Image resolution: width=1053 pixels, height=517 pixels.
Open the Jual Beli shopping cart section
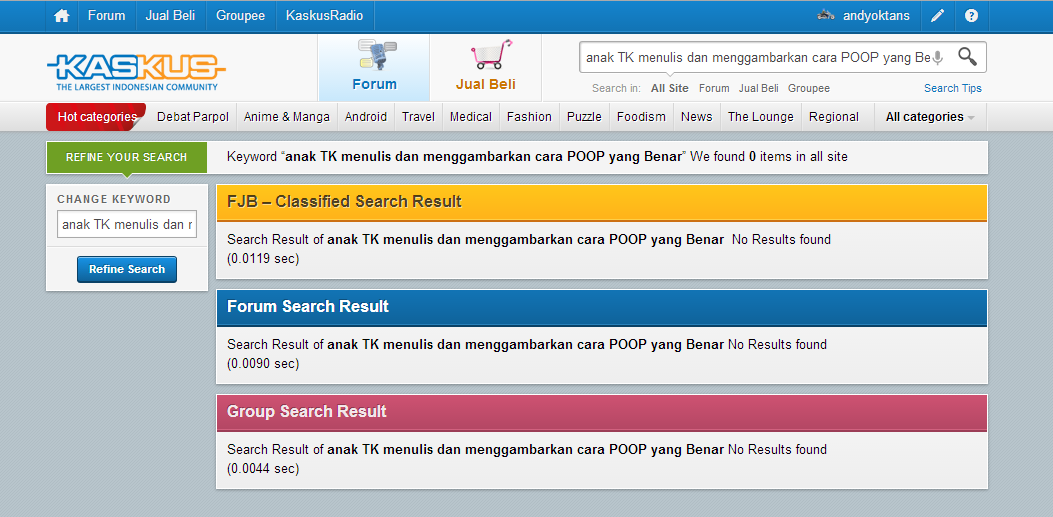pyautogui.click(x=486, y=67)
